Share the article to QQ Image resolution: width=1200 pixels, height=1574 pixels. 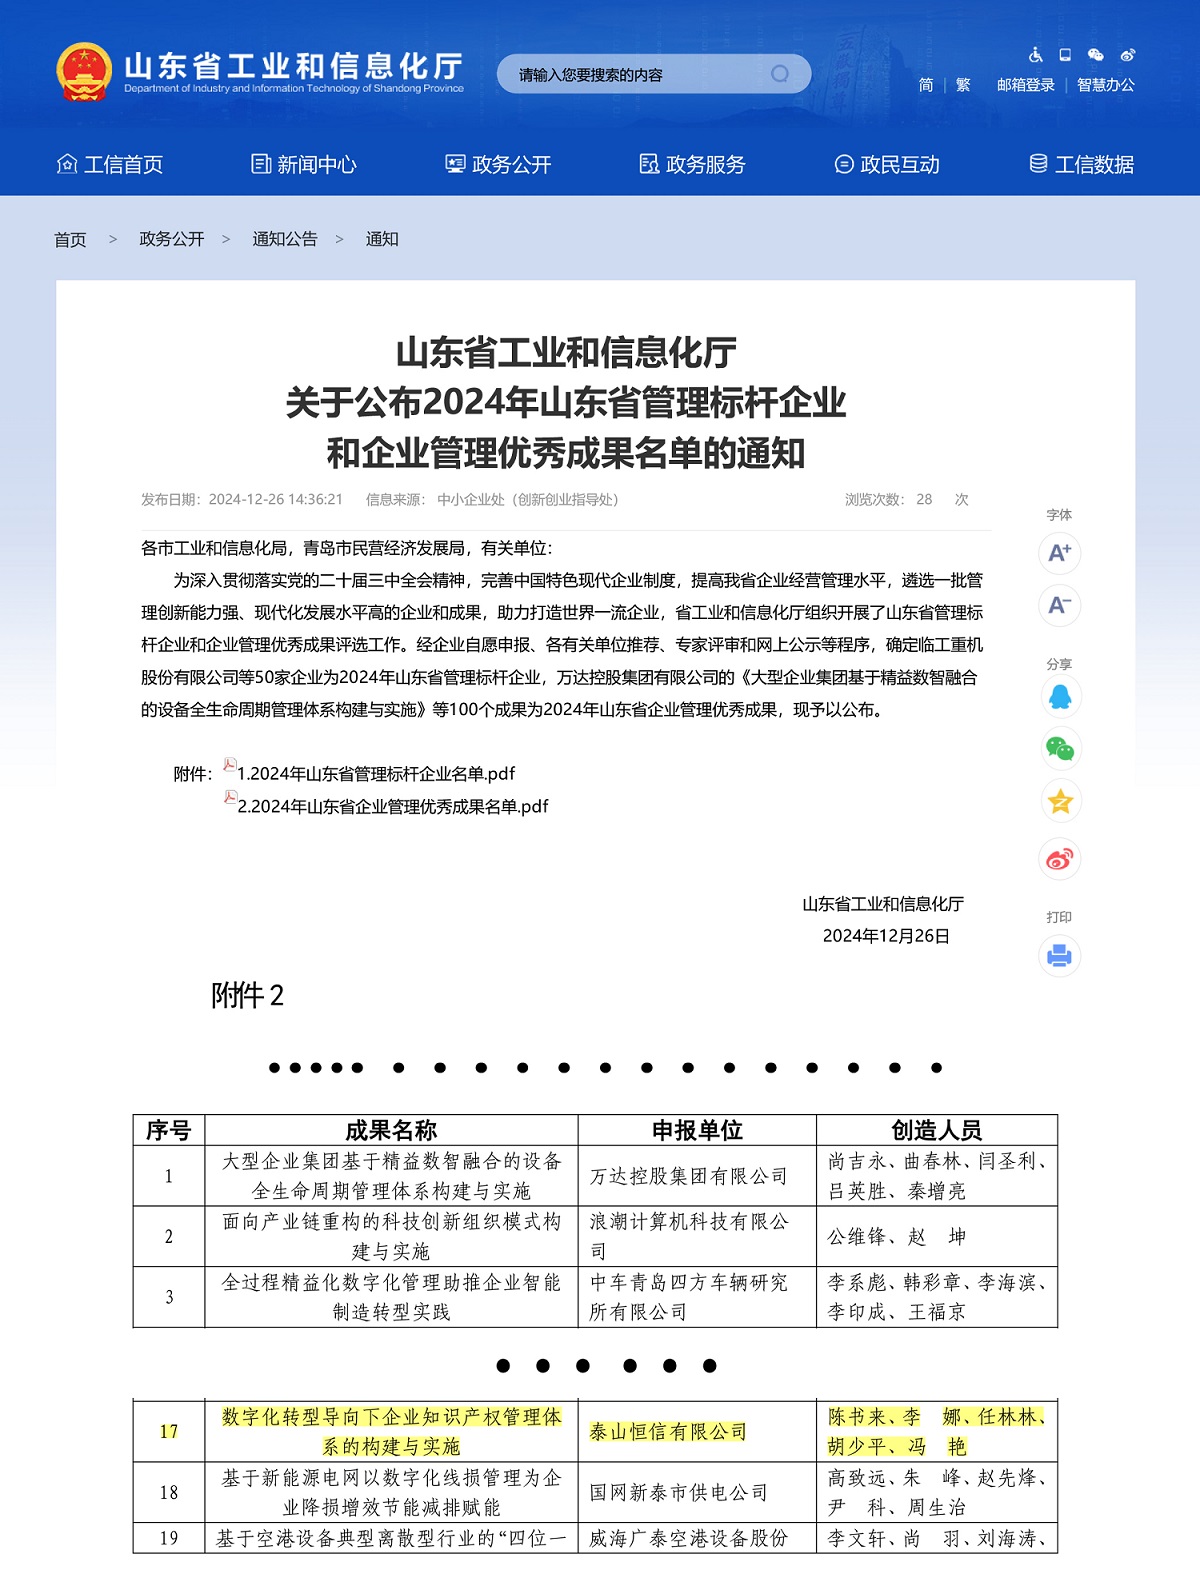pyautogui.click(x=1060, y=697)
